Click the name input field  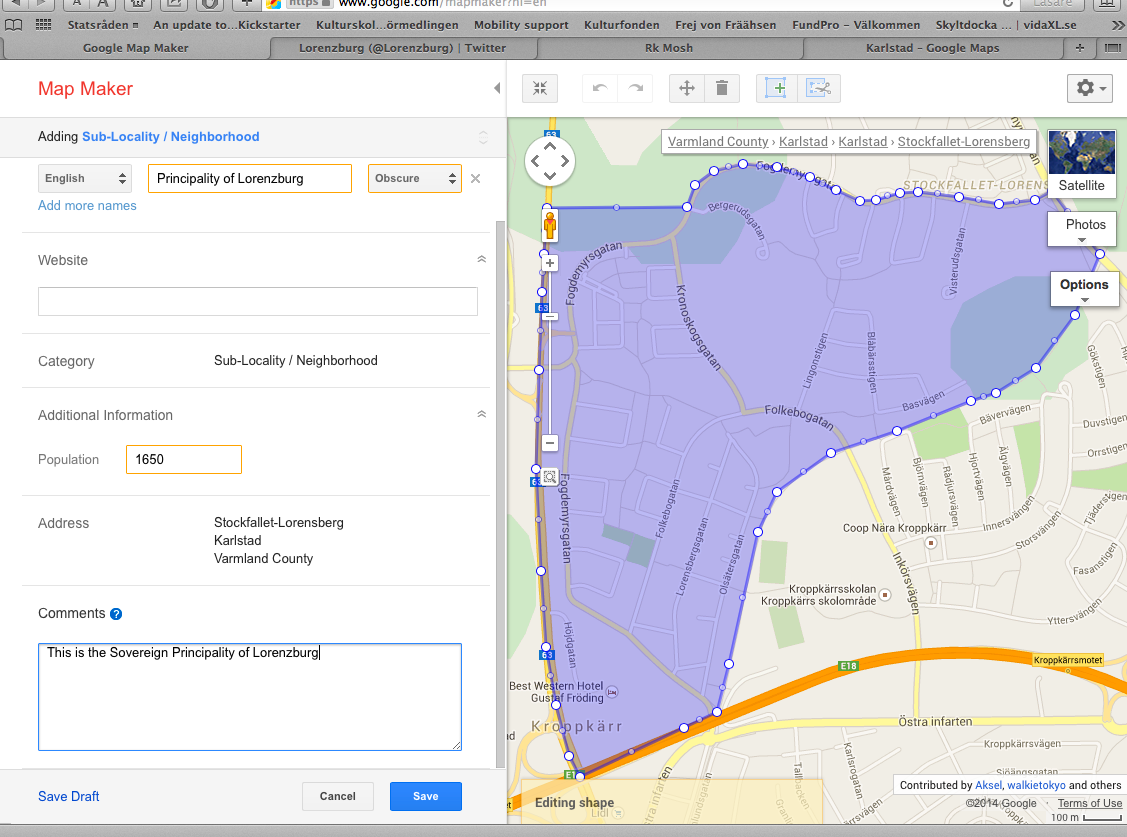(249, 179)
